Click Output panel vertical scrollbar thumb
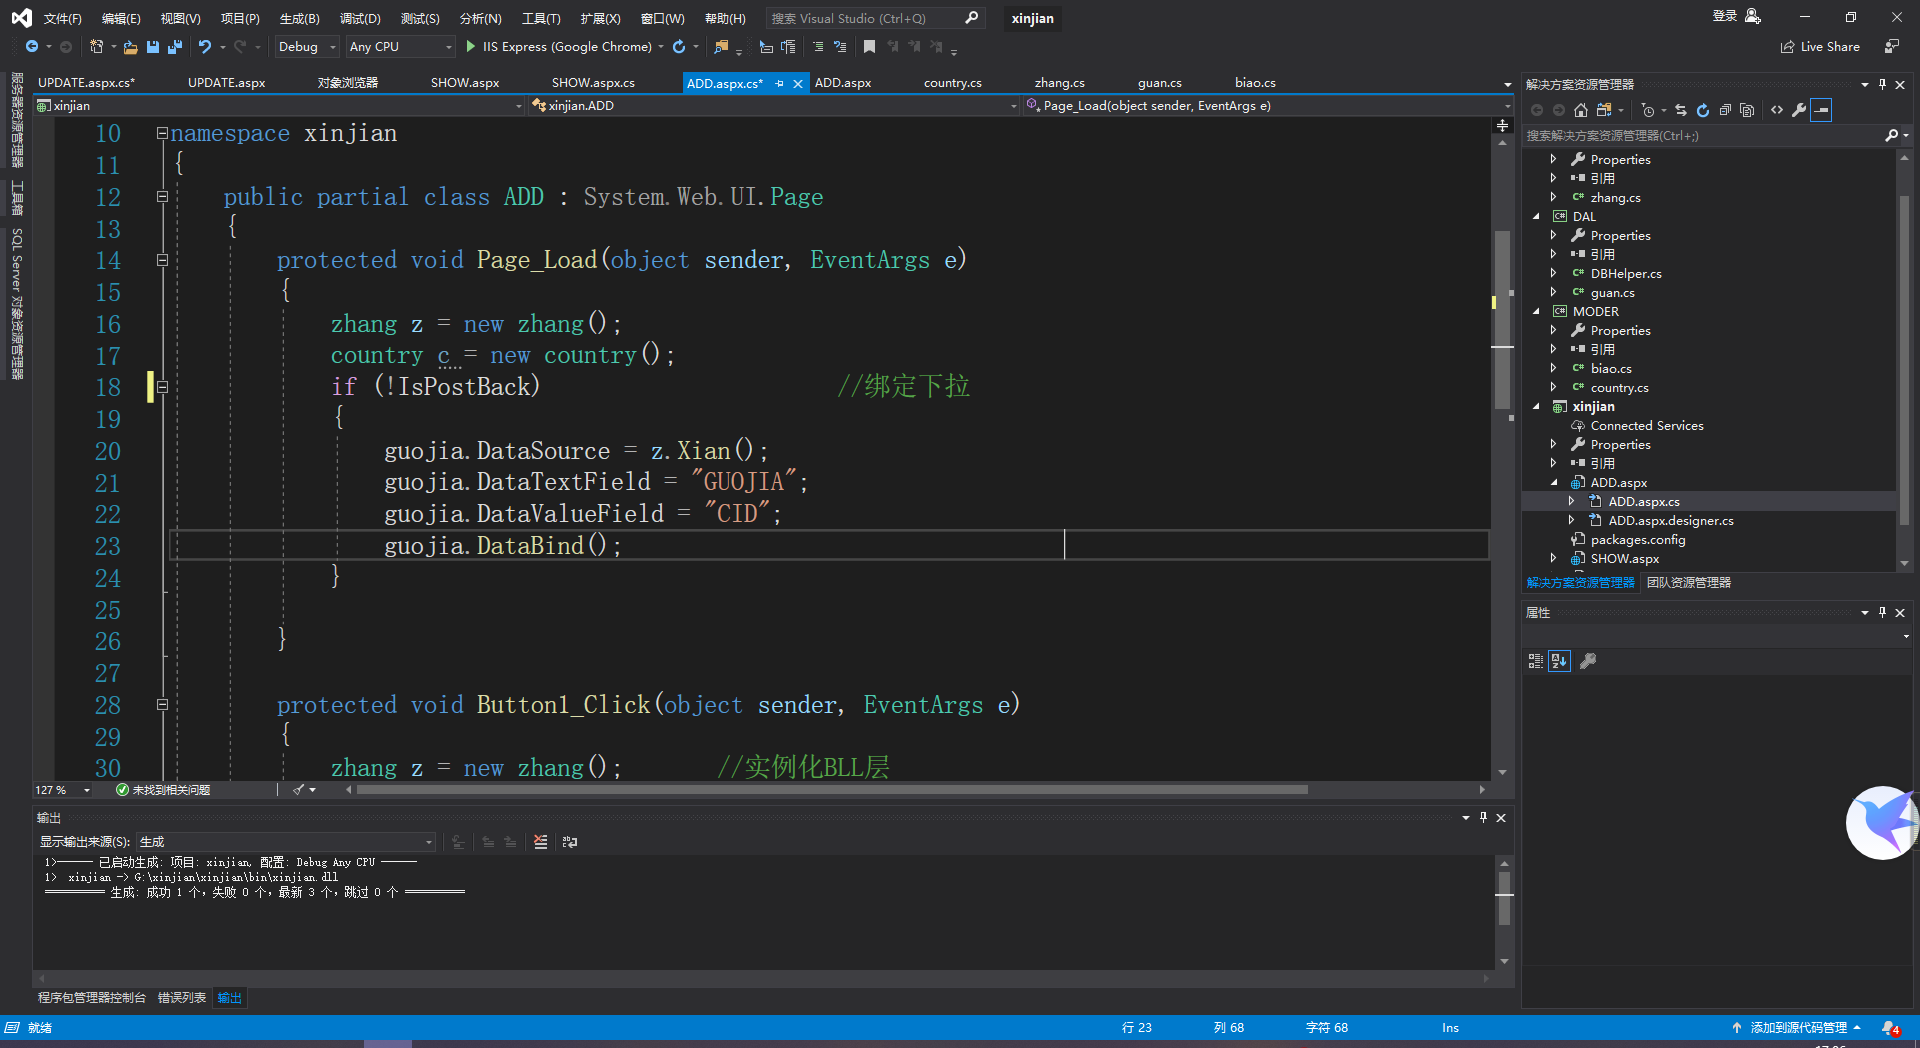Viewport: 1920px width, 1048px height. tap(1505, 898)
